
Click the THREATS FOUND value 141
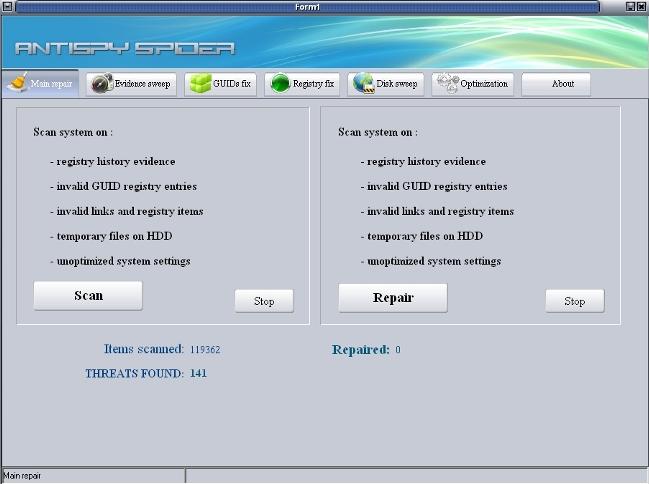(197, 373)
